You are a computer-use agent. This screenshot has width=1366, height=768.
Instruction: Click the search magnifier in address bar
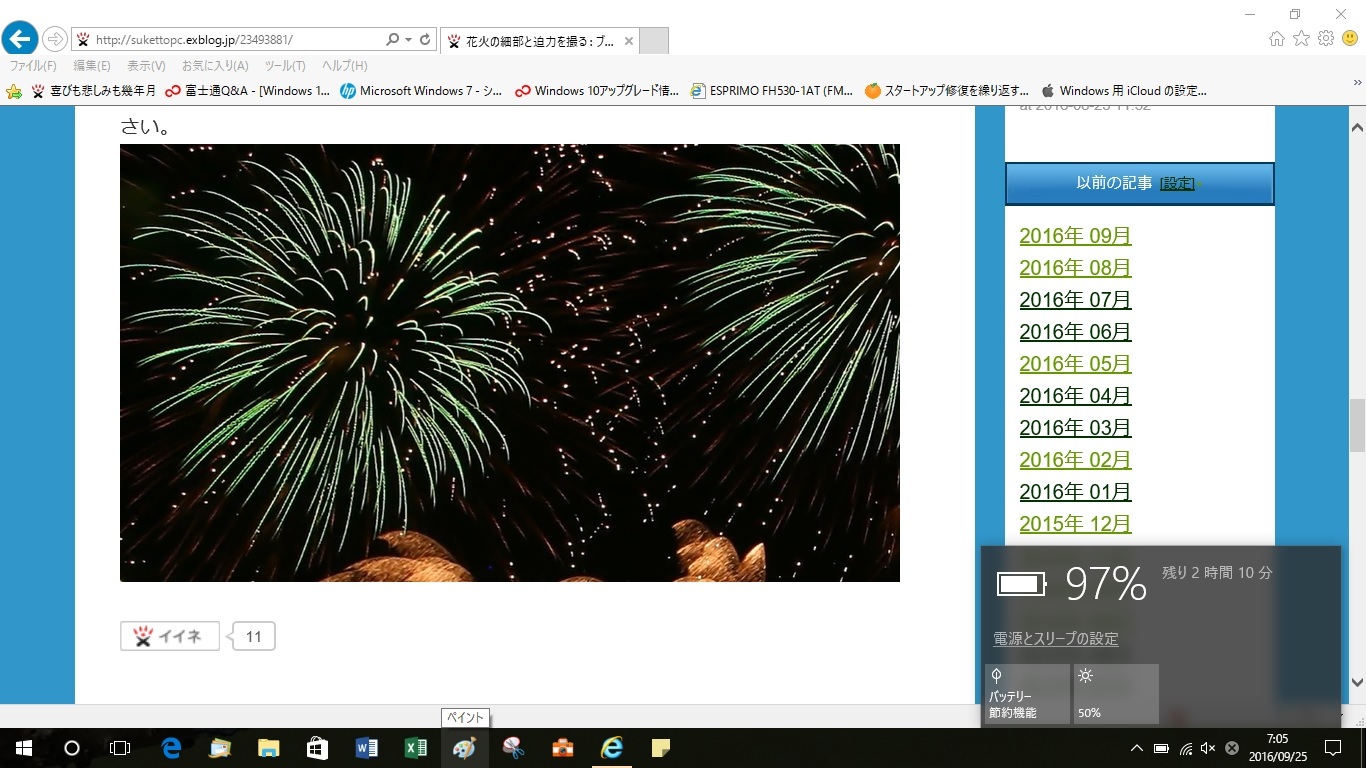coord(392,40)
